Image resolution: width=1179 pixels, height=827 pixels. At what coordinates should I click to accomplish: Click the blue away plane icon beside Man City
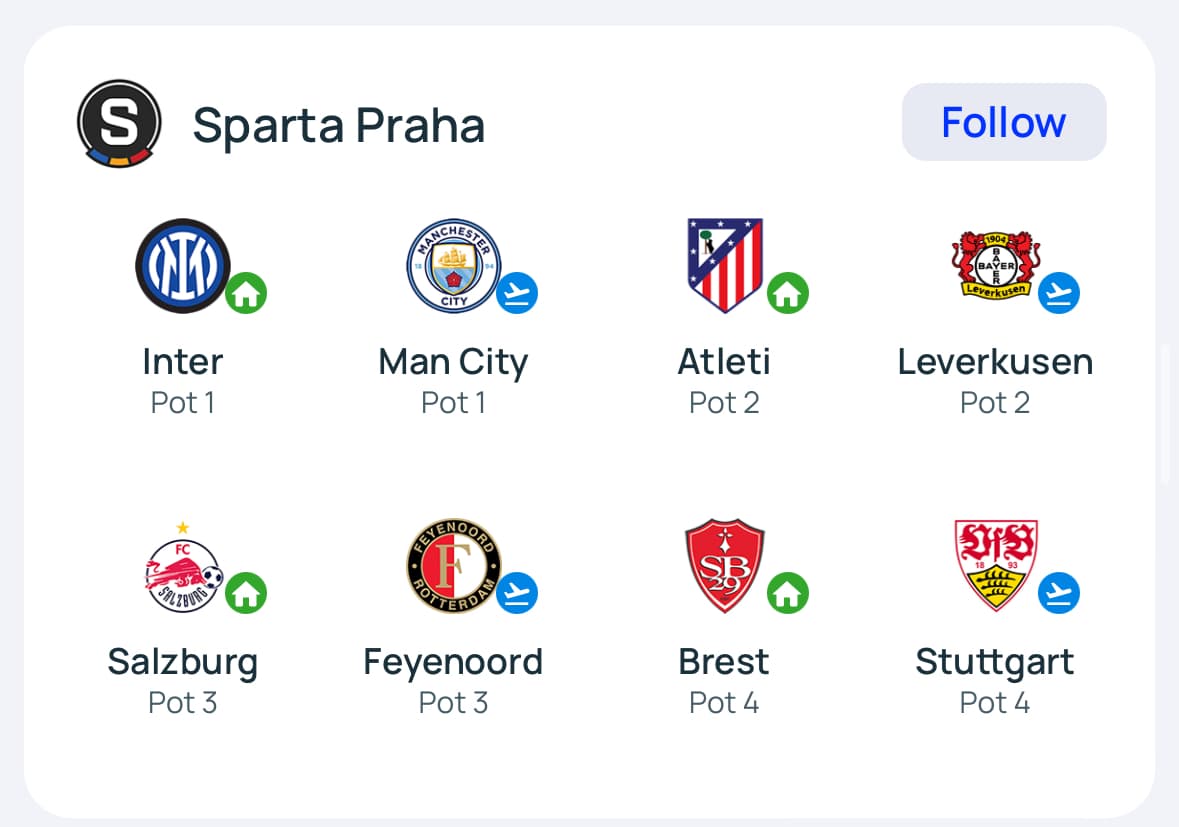coord(517,293)
